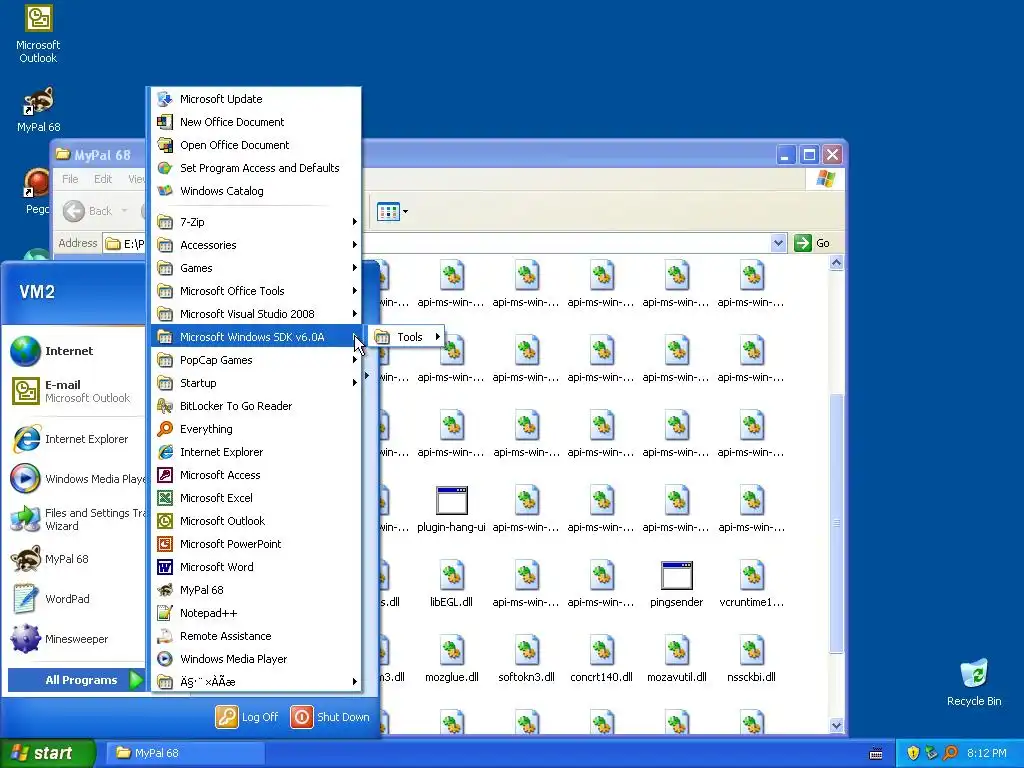Open Remote Assistance

click(x=256, y=636)
